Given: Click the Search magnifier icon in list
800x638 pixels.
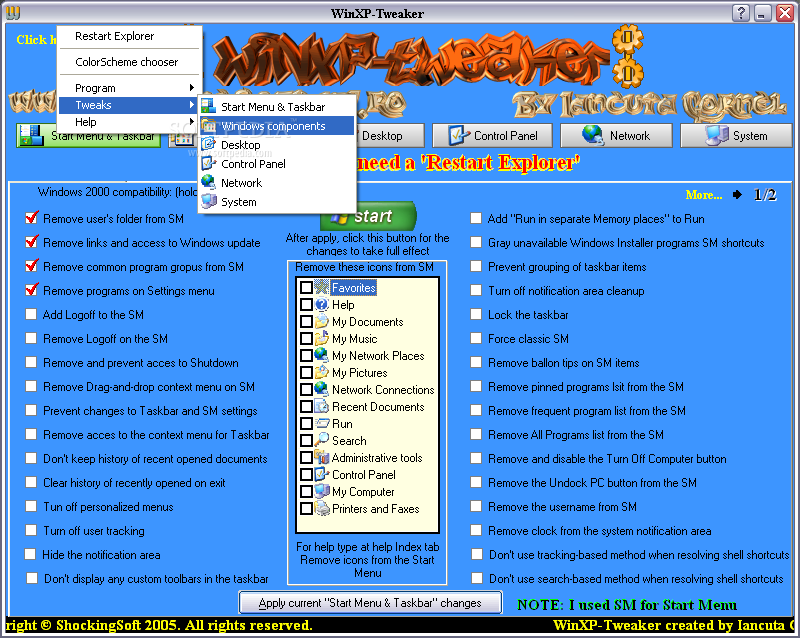Looking at the screenshot, I should pyautogui.click(x=321, y=440).
